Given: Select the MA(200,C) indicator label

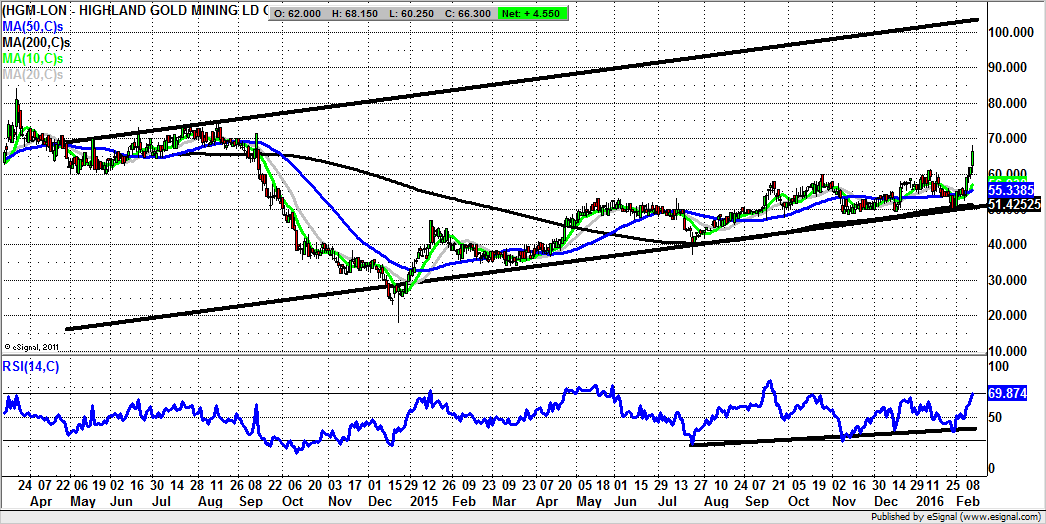Looking at the screenshot, I should coord(36,43).
